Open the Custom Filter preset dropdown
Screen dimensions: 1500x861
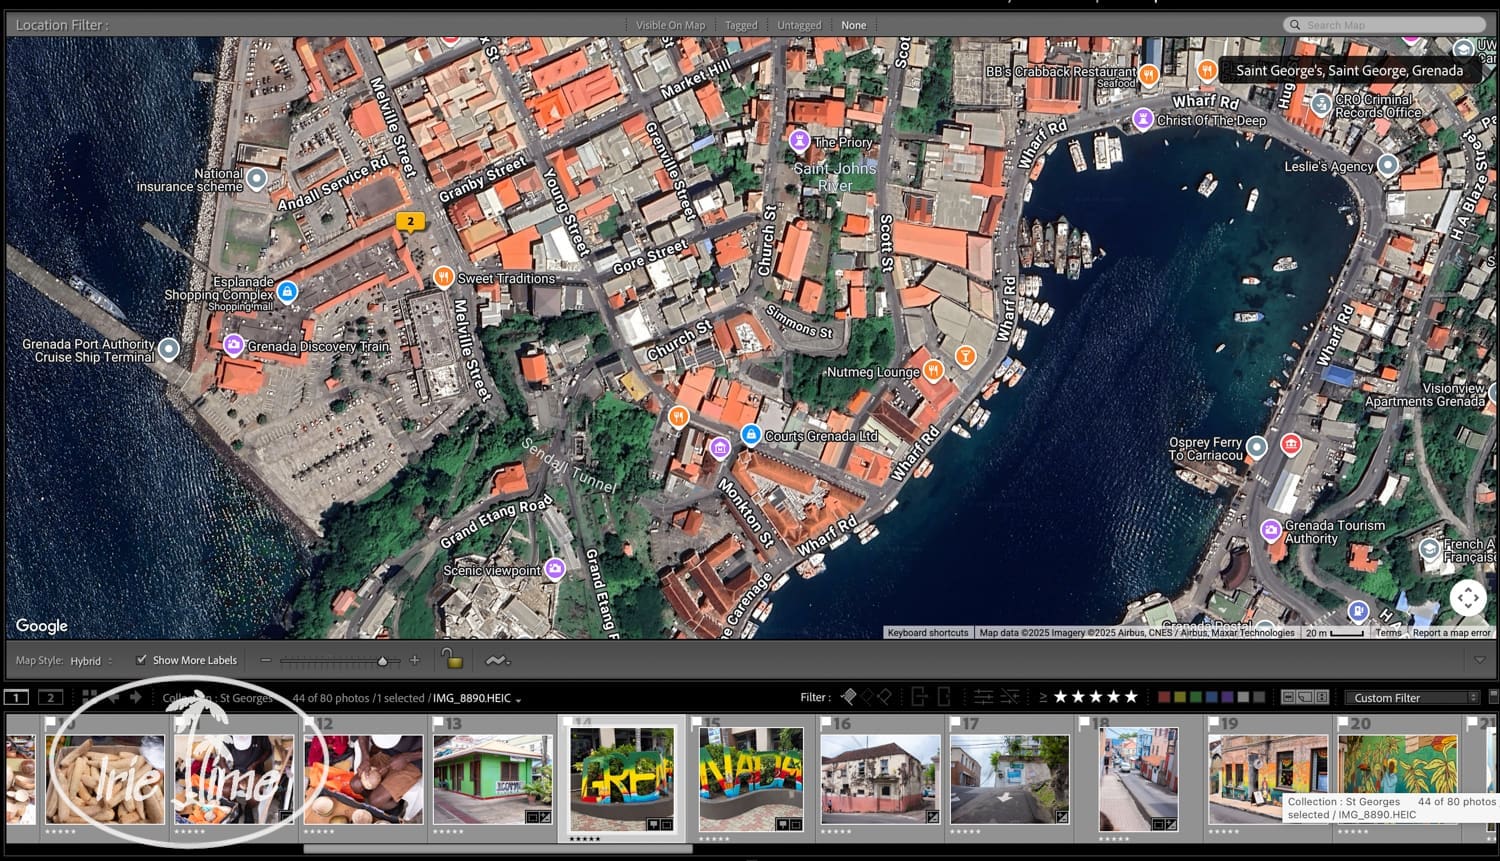(1412, 697)
